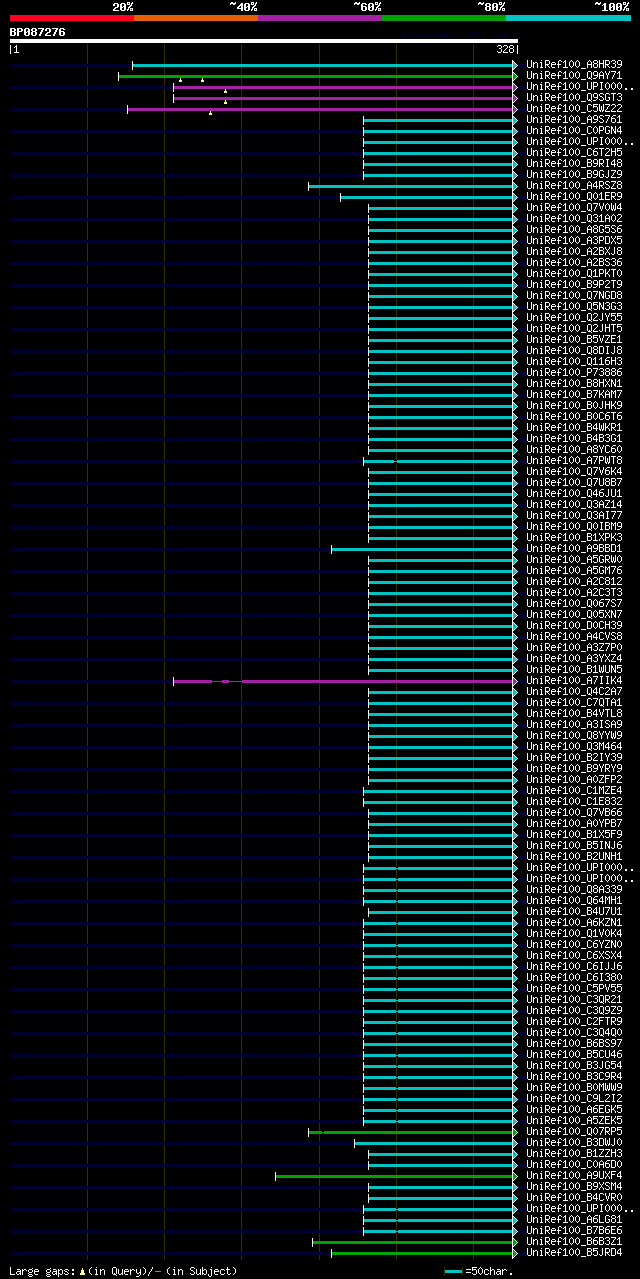The width and height of the screenshot is (640, 1279).
Task: Select the UniRef100_A7IIK4 label
Action: click(574, 680)
